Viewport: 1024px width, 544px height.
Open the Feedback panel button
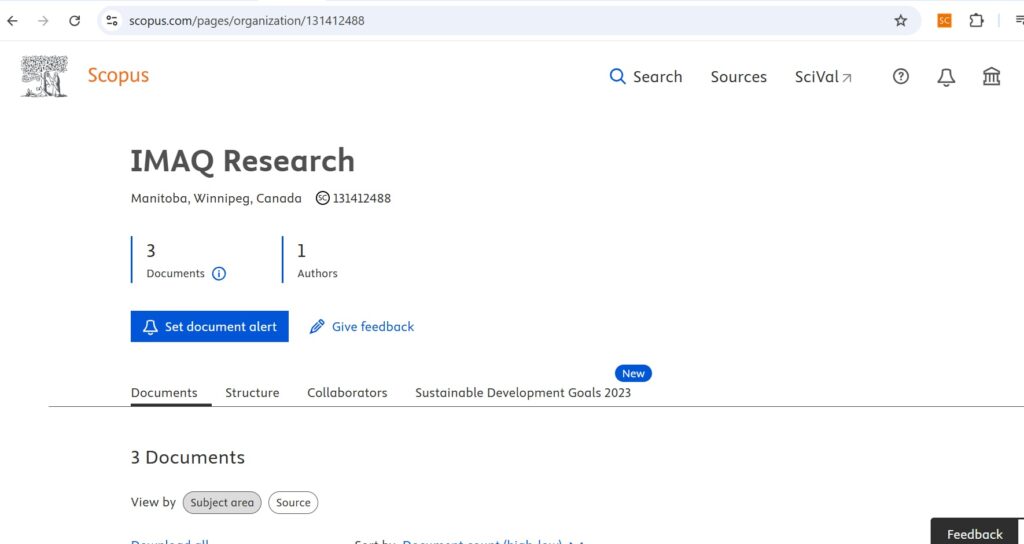click(x=974, y=534)
